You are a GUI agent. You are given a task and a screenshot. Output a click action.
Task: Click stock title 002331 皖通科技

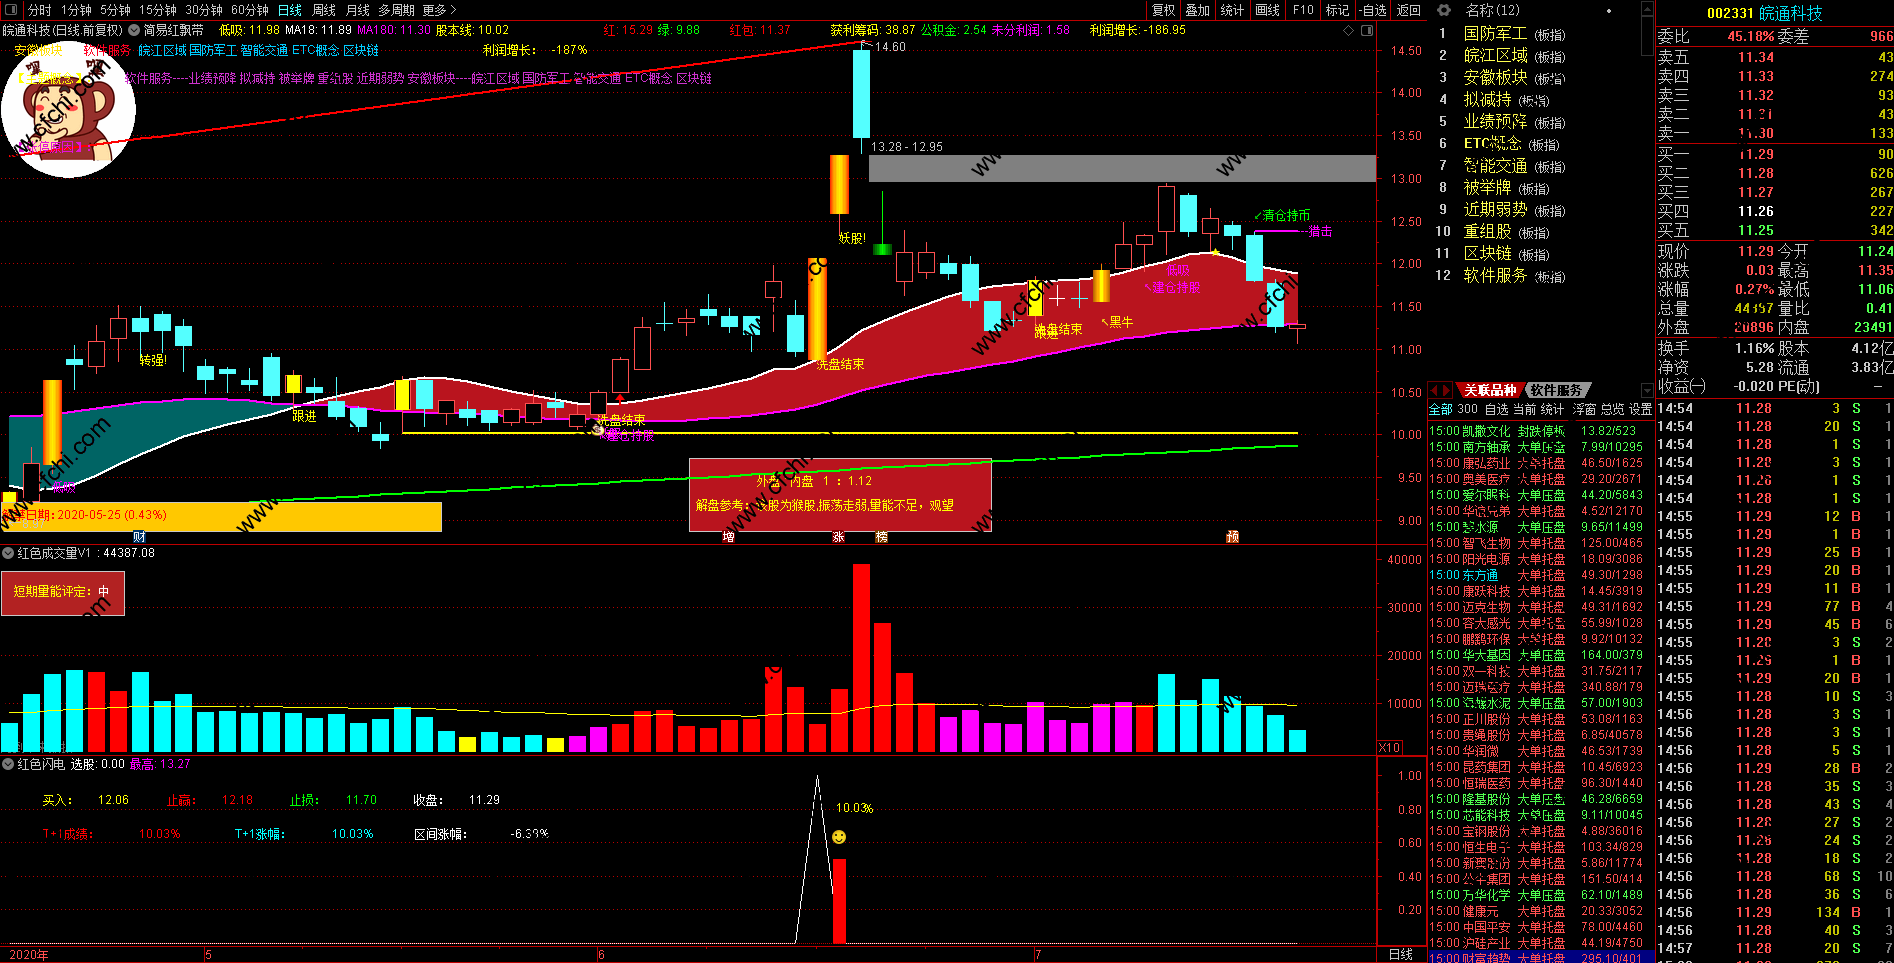[1764, 13]
